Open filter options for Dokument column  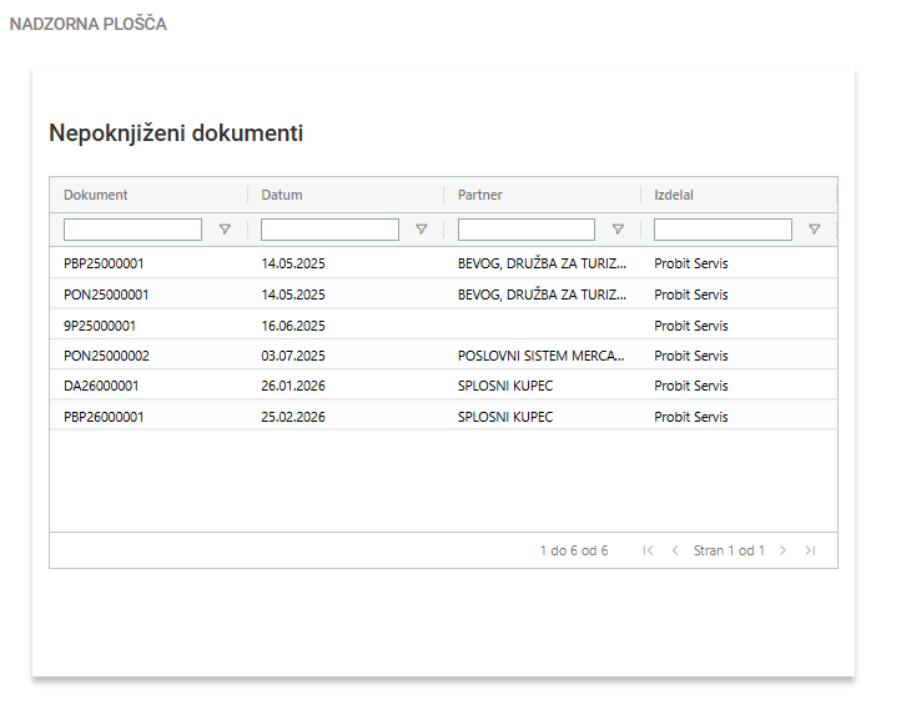(225, 229)
